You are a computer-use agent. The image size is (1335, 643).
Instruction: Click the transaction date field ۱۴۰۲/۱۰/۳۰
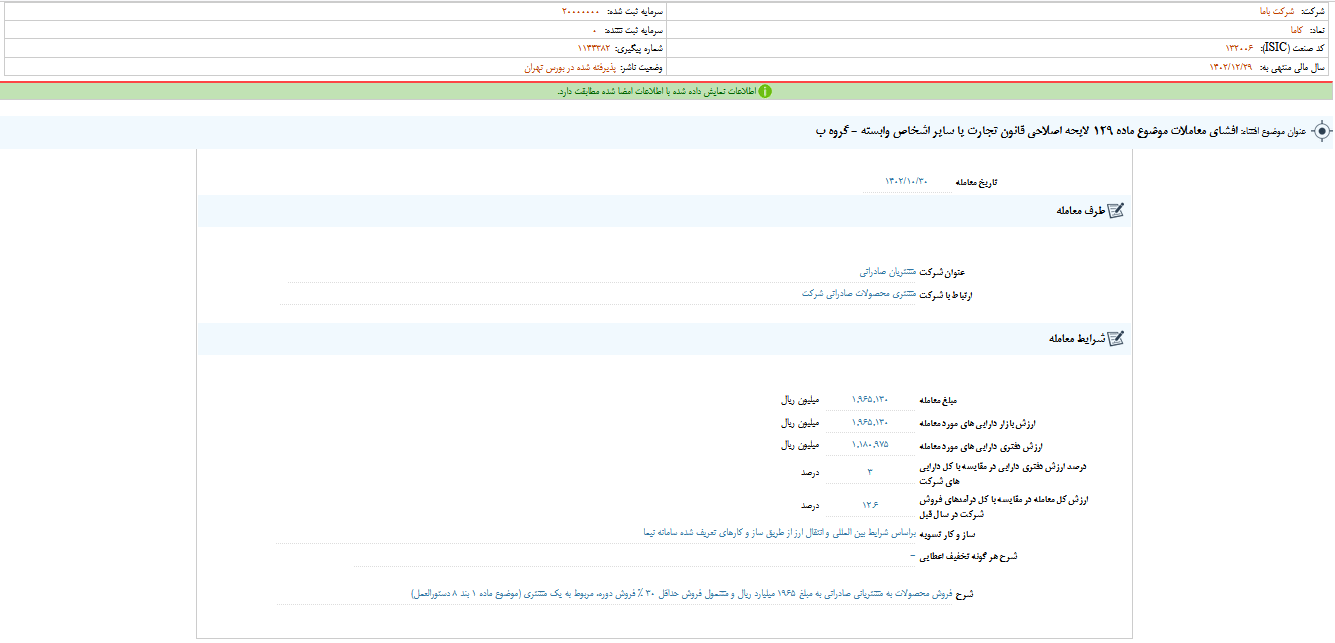click(x=906, y=181)
